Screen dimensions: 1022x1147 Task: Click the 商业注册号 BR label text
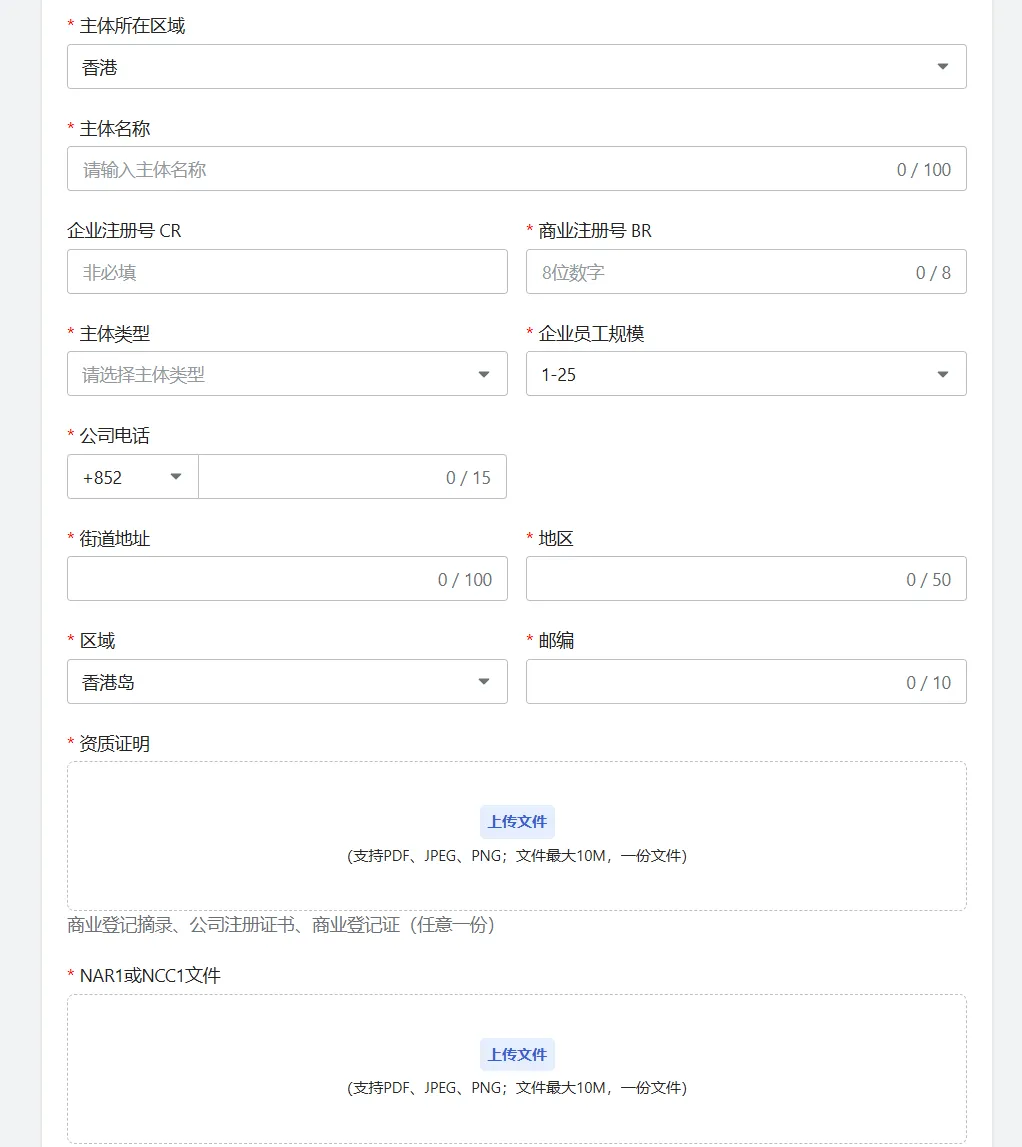[x=595, y=231]
